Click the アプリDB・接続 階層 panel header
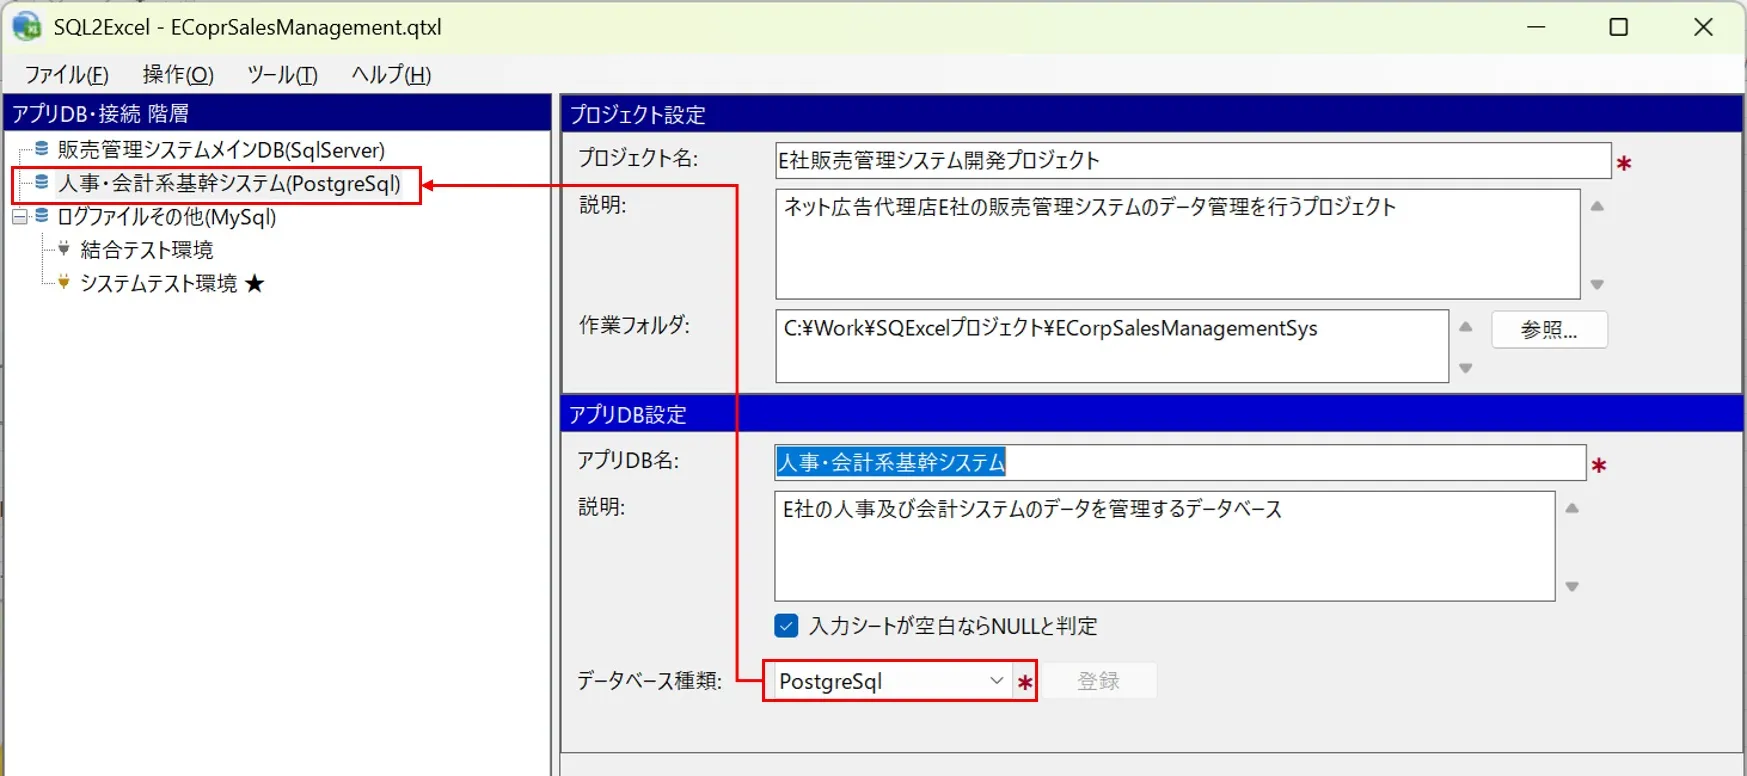Image resolution: width=1747 pixels, height=776 pixels. (278, 113)
